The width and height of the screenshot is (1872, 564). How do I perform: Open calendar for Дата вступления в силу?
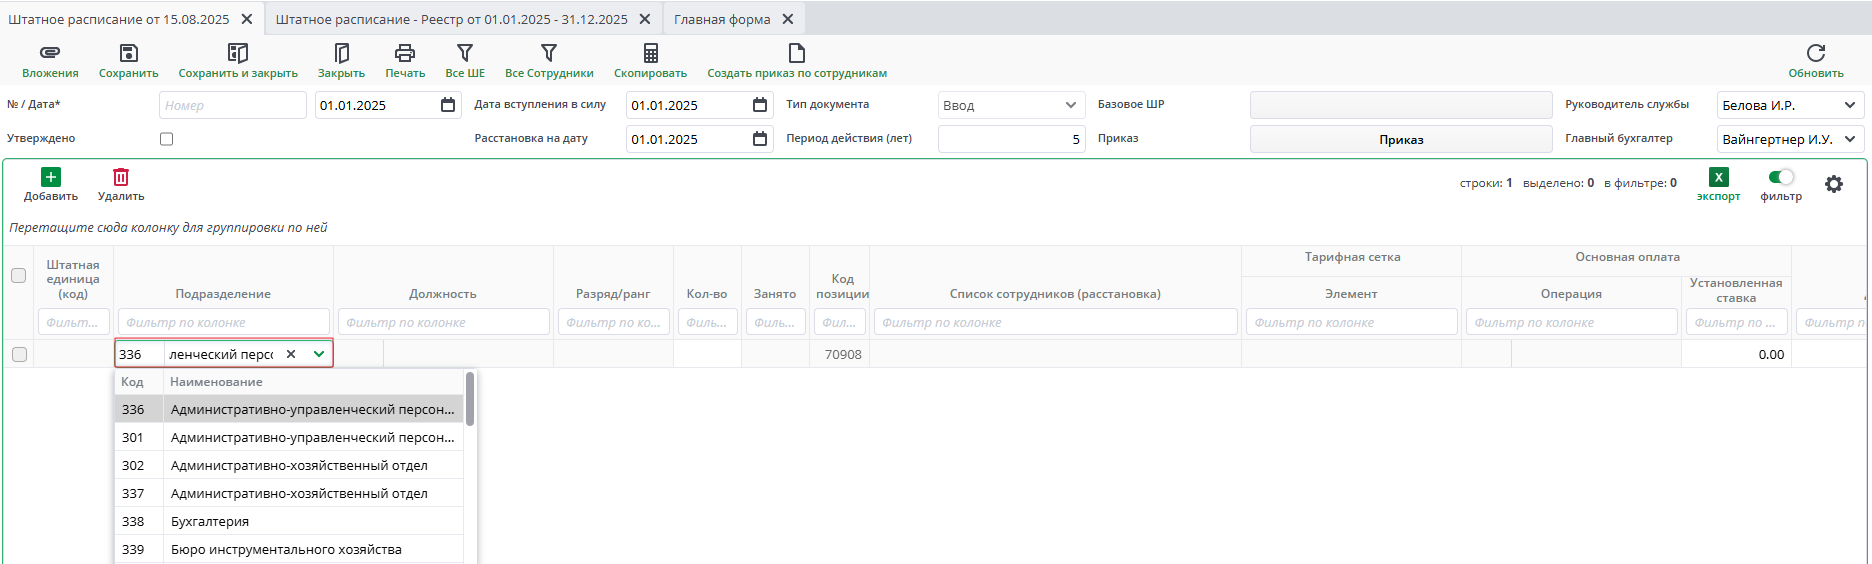pyautogui.click(x=760, y=105)
